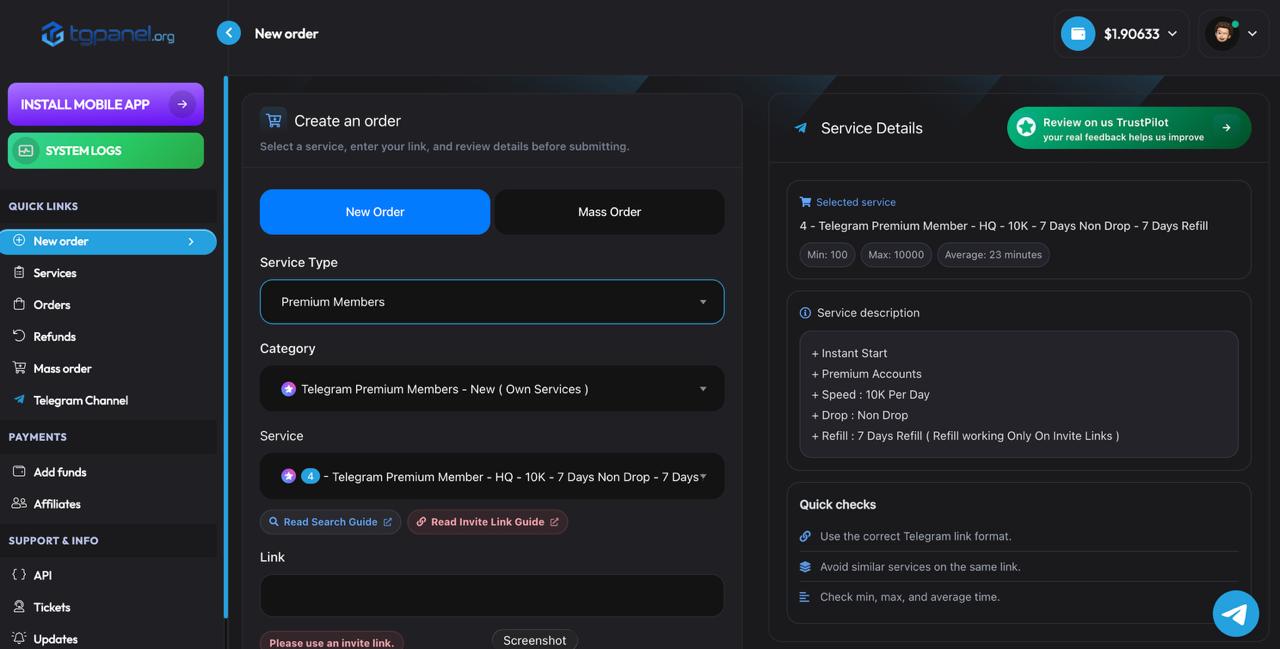1280x649 pixels.
Task: Click the Orders bag icon
Action: 19,304
